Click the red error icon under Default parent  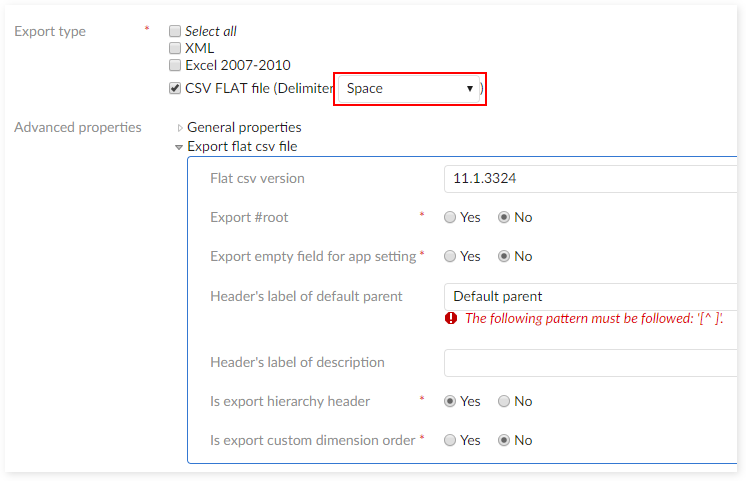tap(451, 319)
